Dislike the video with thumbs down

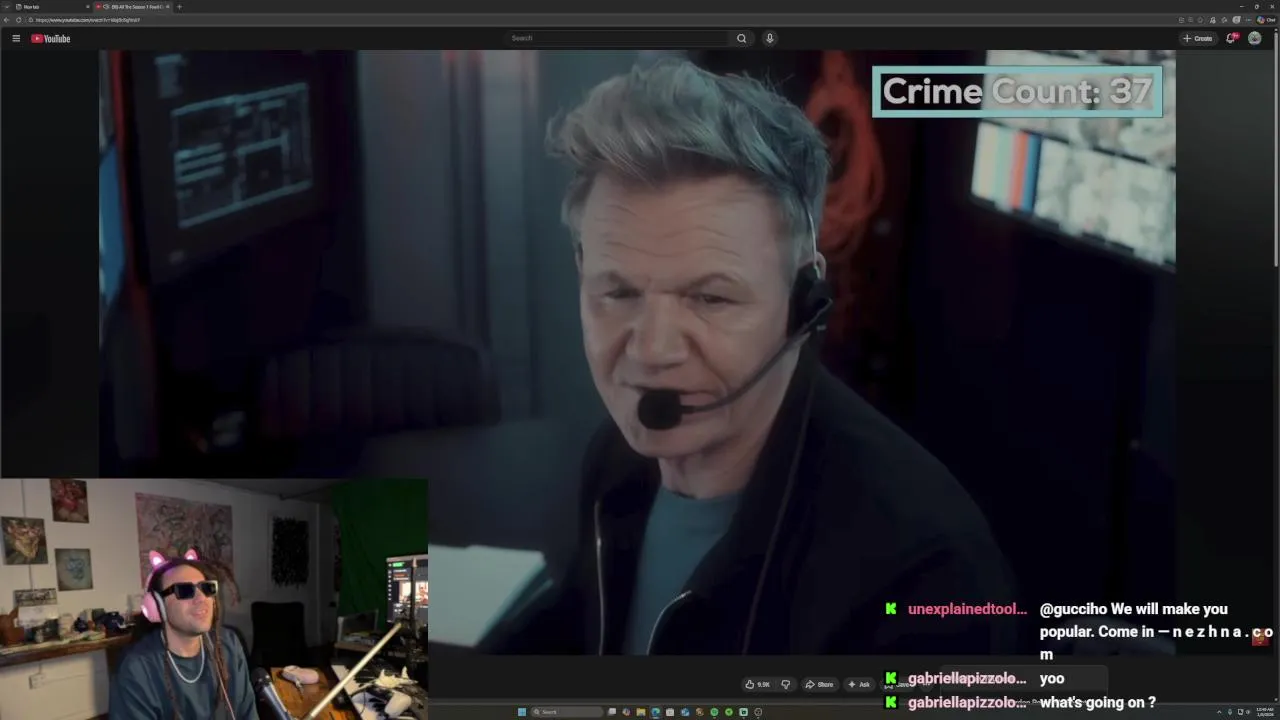[785, 684]
